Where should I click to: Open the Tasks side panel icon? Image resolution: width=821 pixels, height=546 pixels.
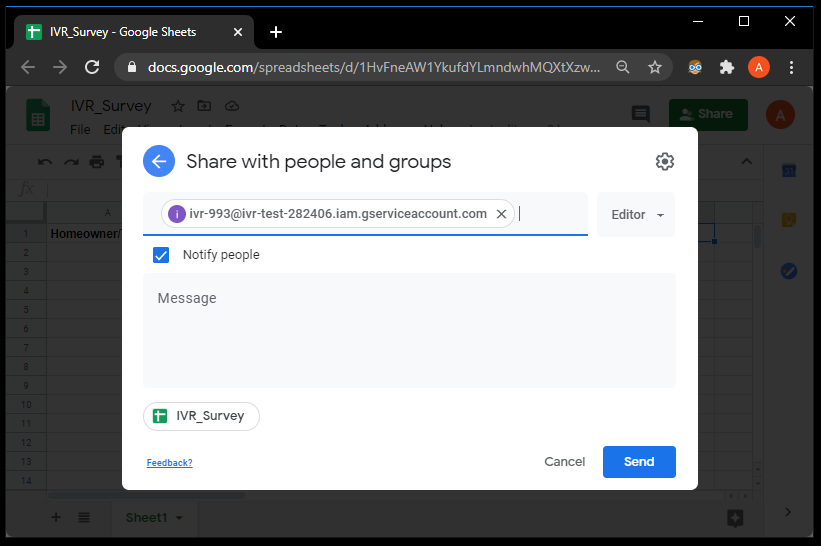pos(789,271)
